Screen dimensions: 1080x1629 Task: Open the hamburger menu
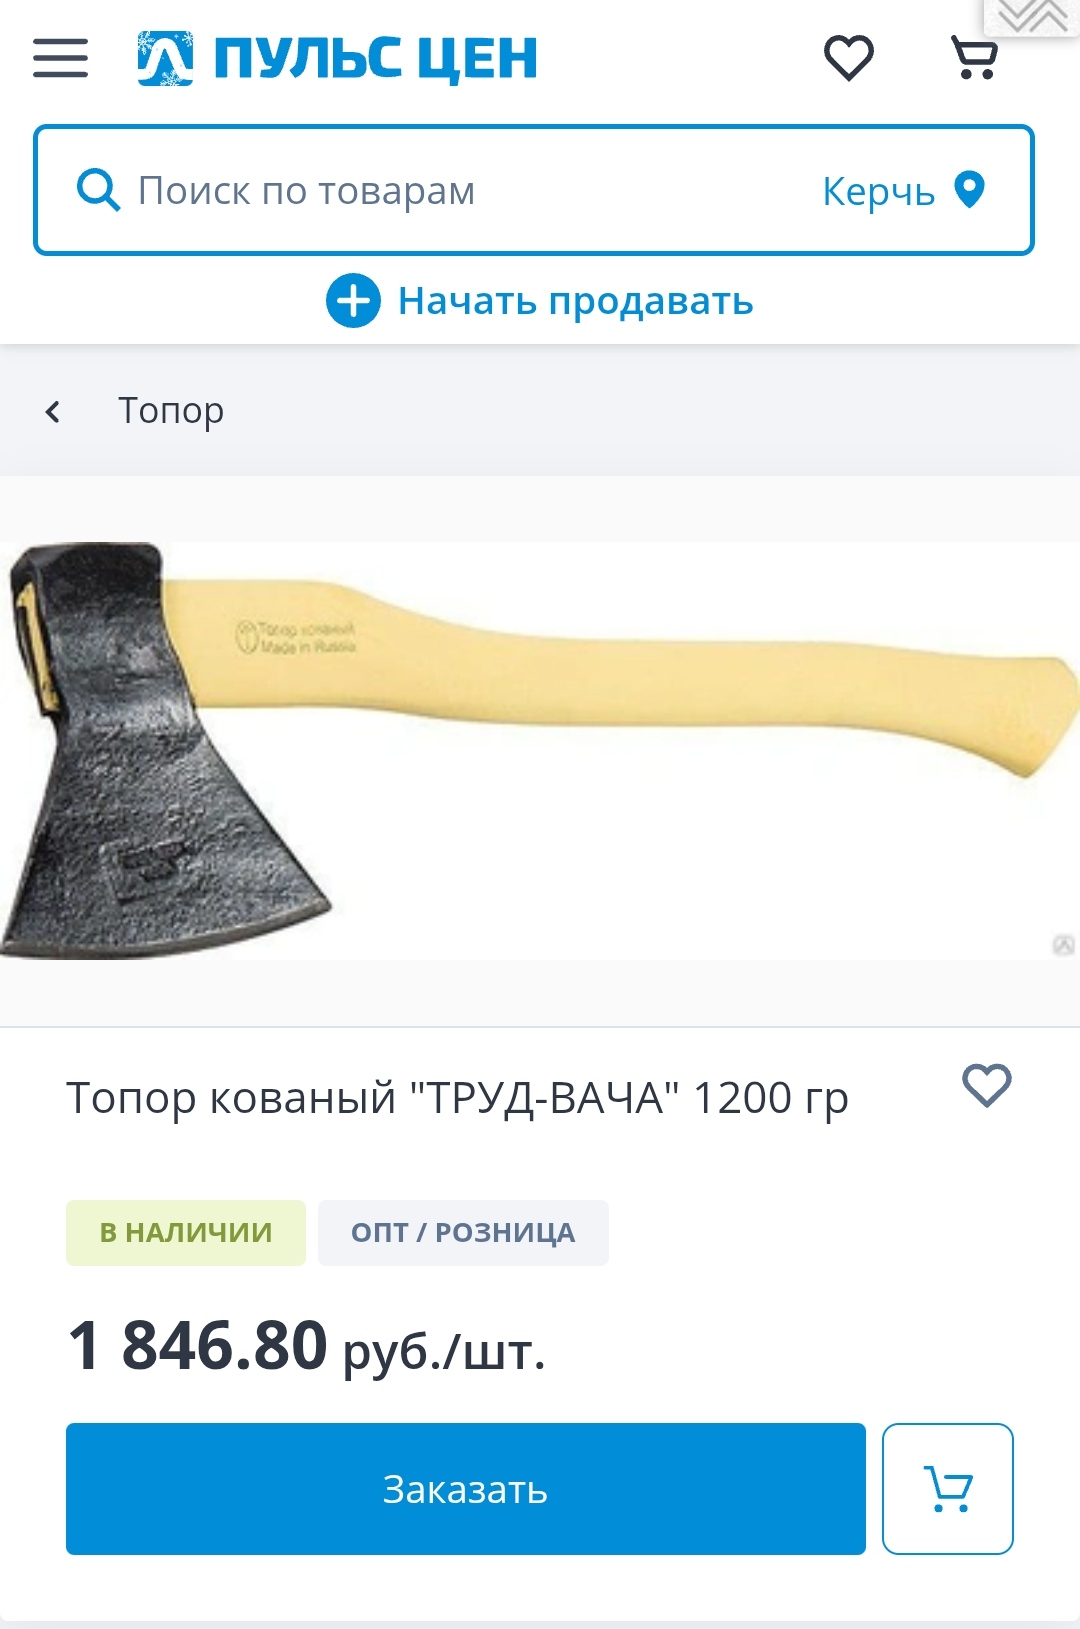click(60, 58)
